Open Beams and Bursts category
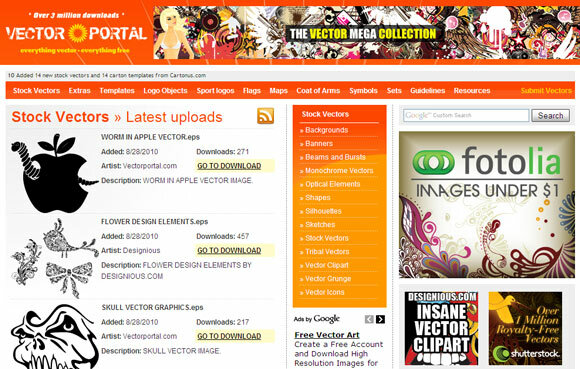This screenshot has width=580, height=369. point(335,157)
